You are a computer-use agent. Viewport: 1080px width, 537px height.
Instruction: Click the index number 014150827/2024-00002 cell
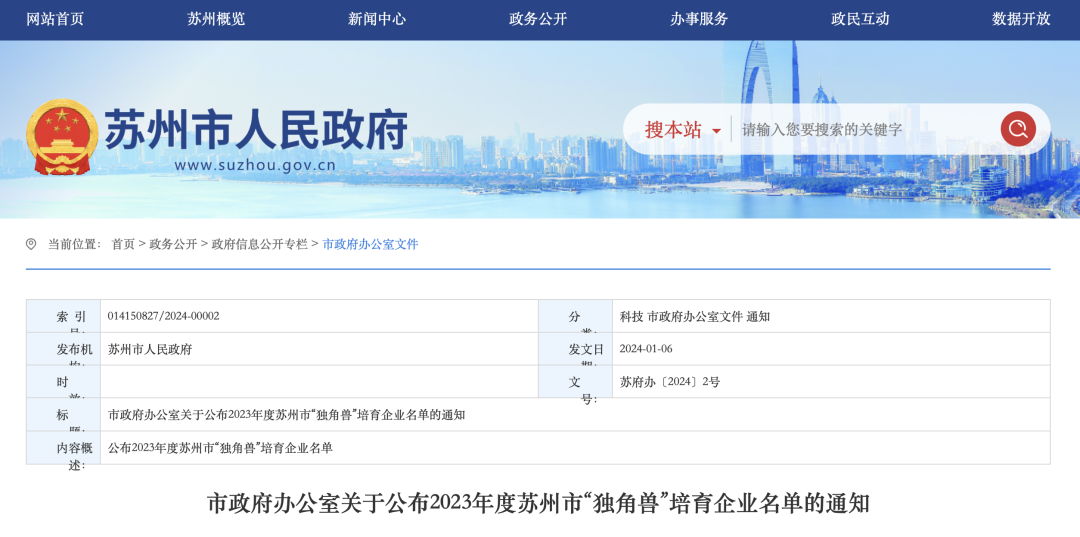tap(164, 316)
